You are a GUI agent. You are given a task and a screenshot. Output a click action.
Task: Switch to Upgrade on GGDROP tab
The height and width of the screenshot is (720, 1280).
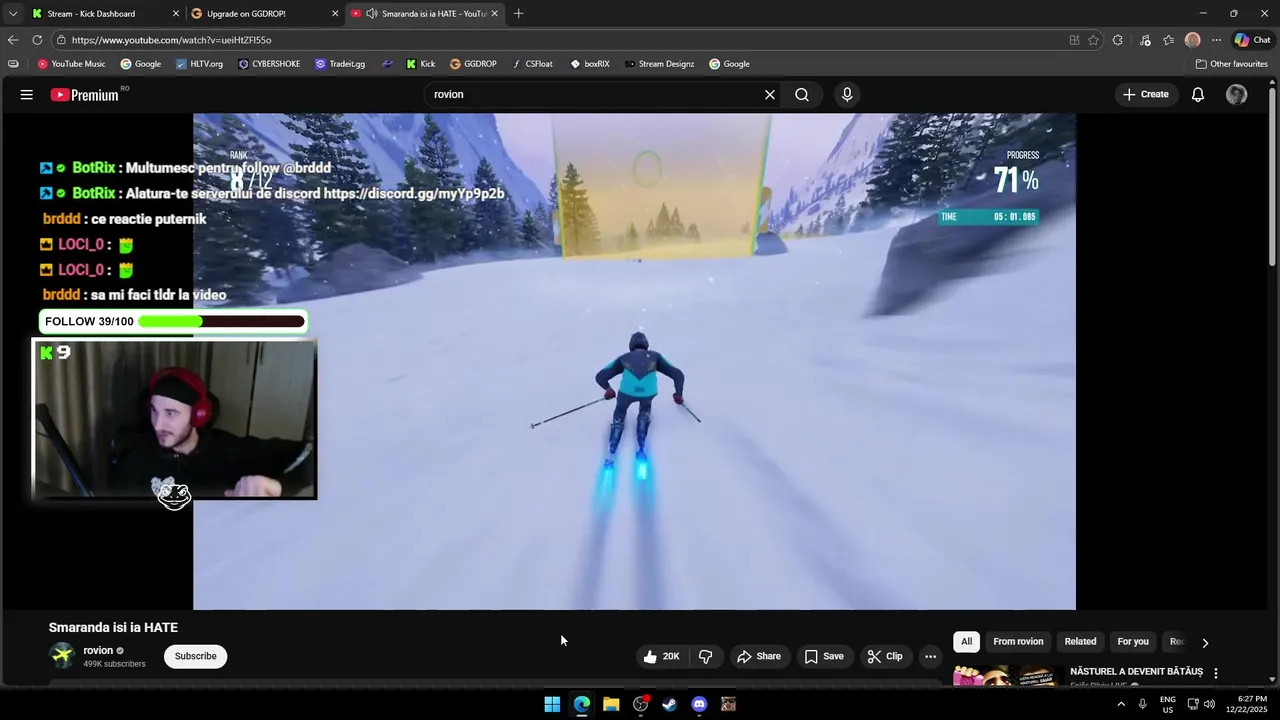[x=265, y=14]
